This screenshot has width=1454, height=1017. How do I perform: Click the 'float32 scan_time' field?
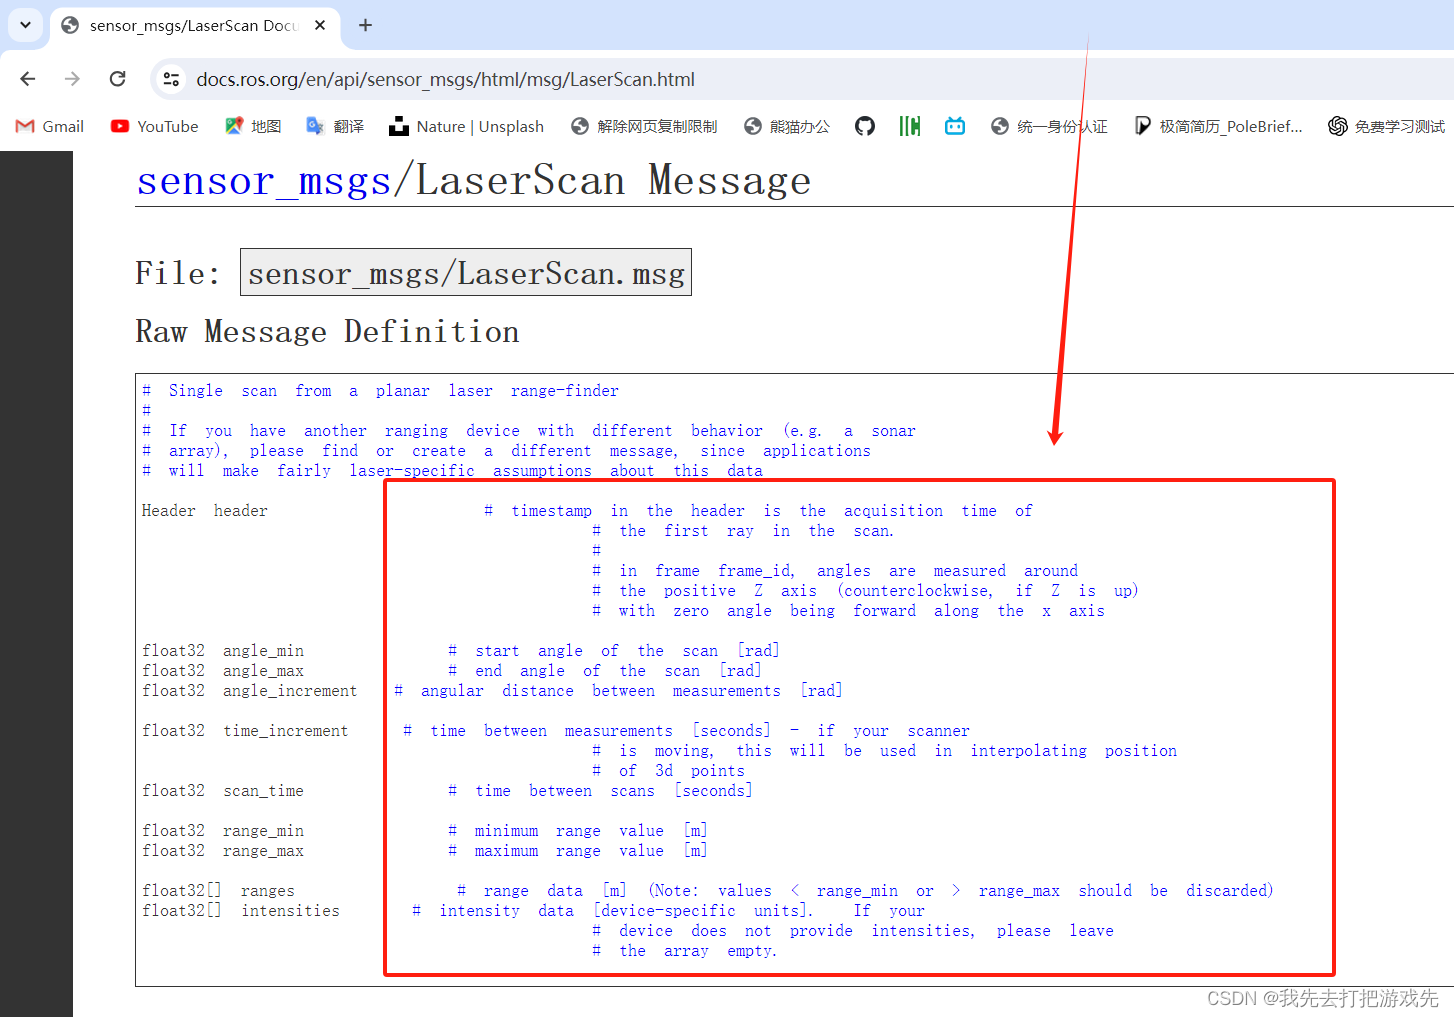[223, 790]
